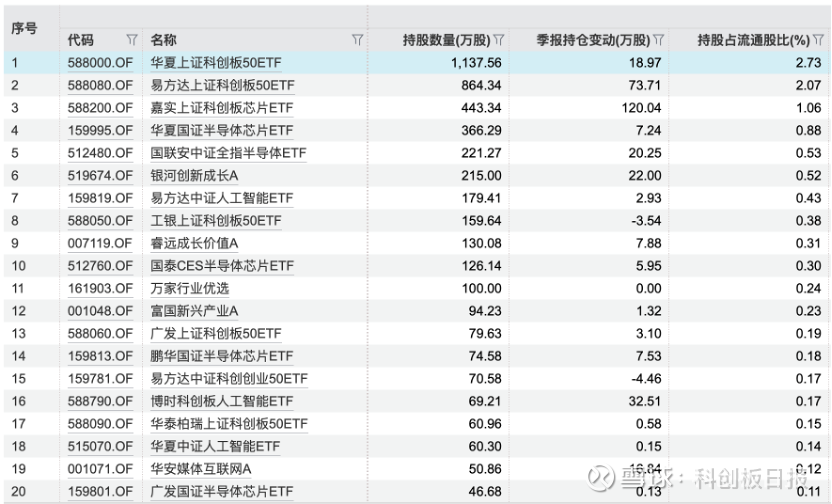Select holding value 1,137.56 cell
The height and width of the screenshot is (504, 832).
[476, 63]
